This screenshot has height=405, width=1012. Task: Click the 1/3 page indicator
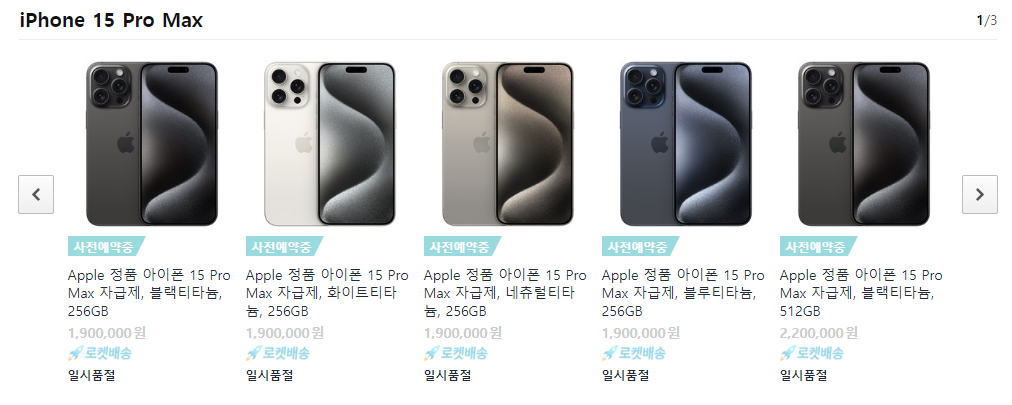[987, 21]
